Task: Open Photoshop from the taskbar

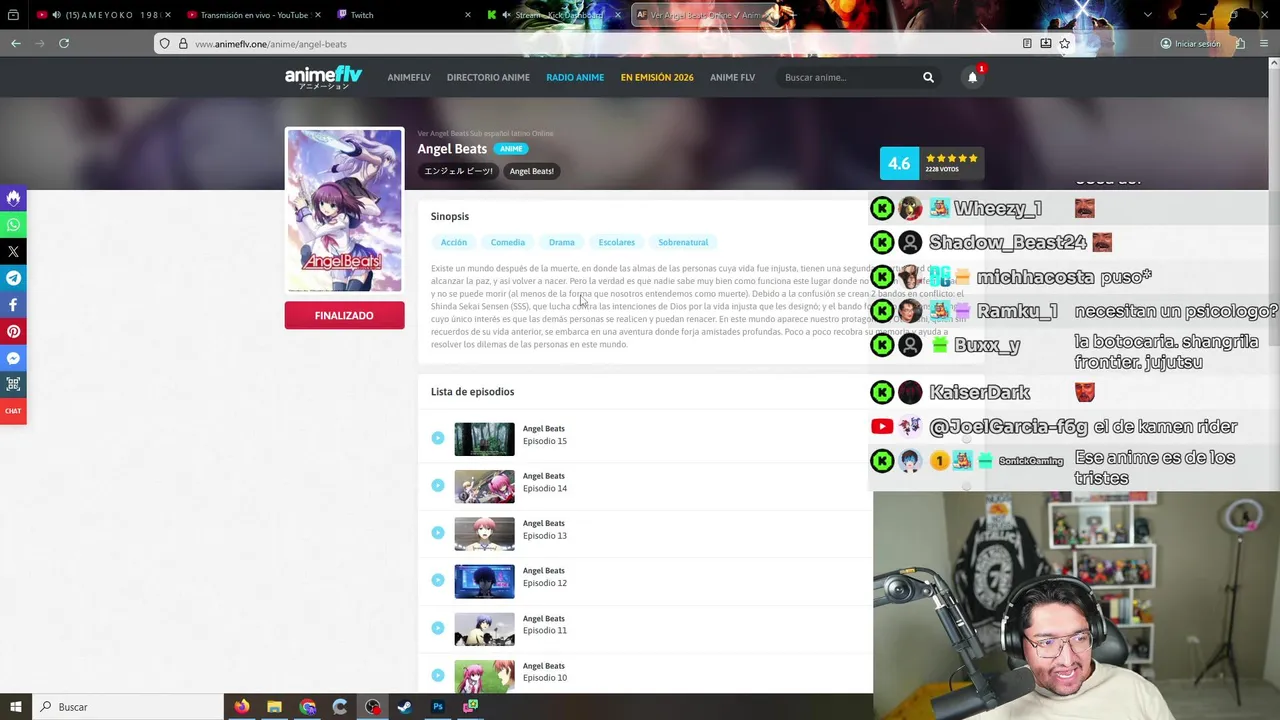Action: pos(437,707)
